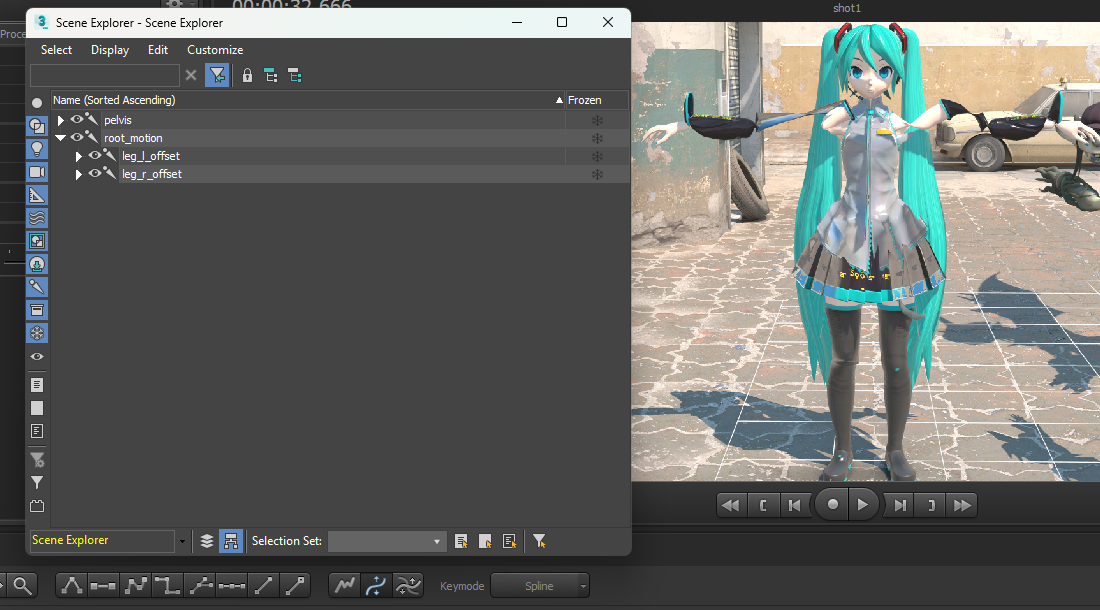The height and width of the screenshot is (610, 1100).
Task: Collapse the root_motion tree node
Action: click(x=60, y=138)
